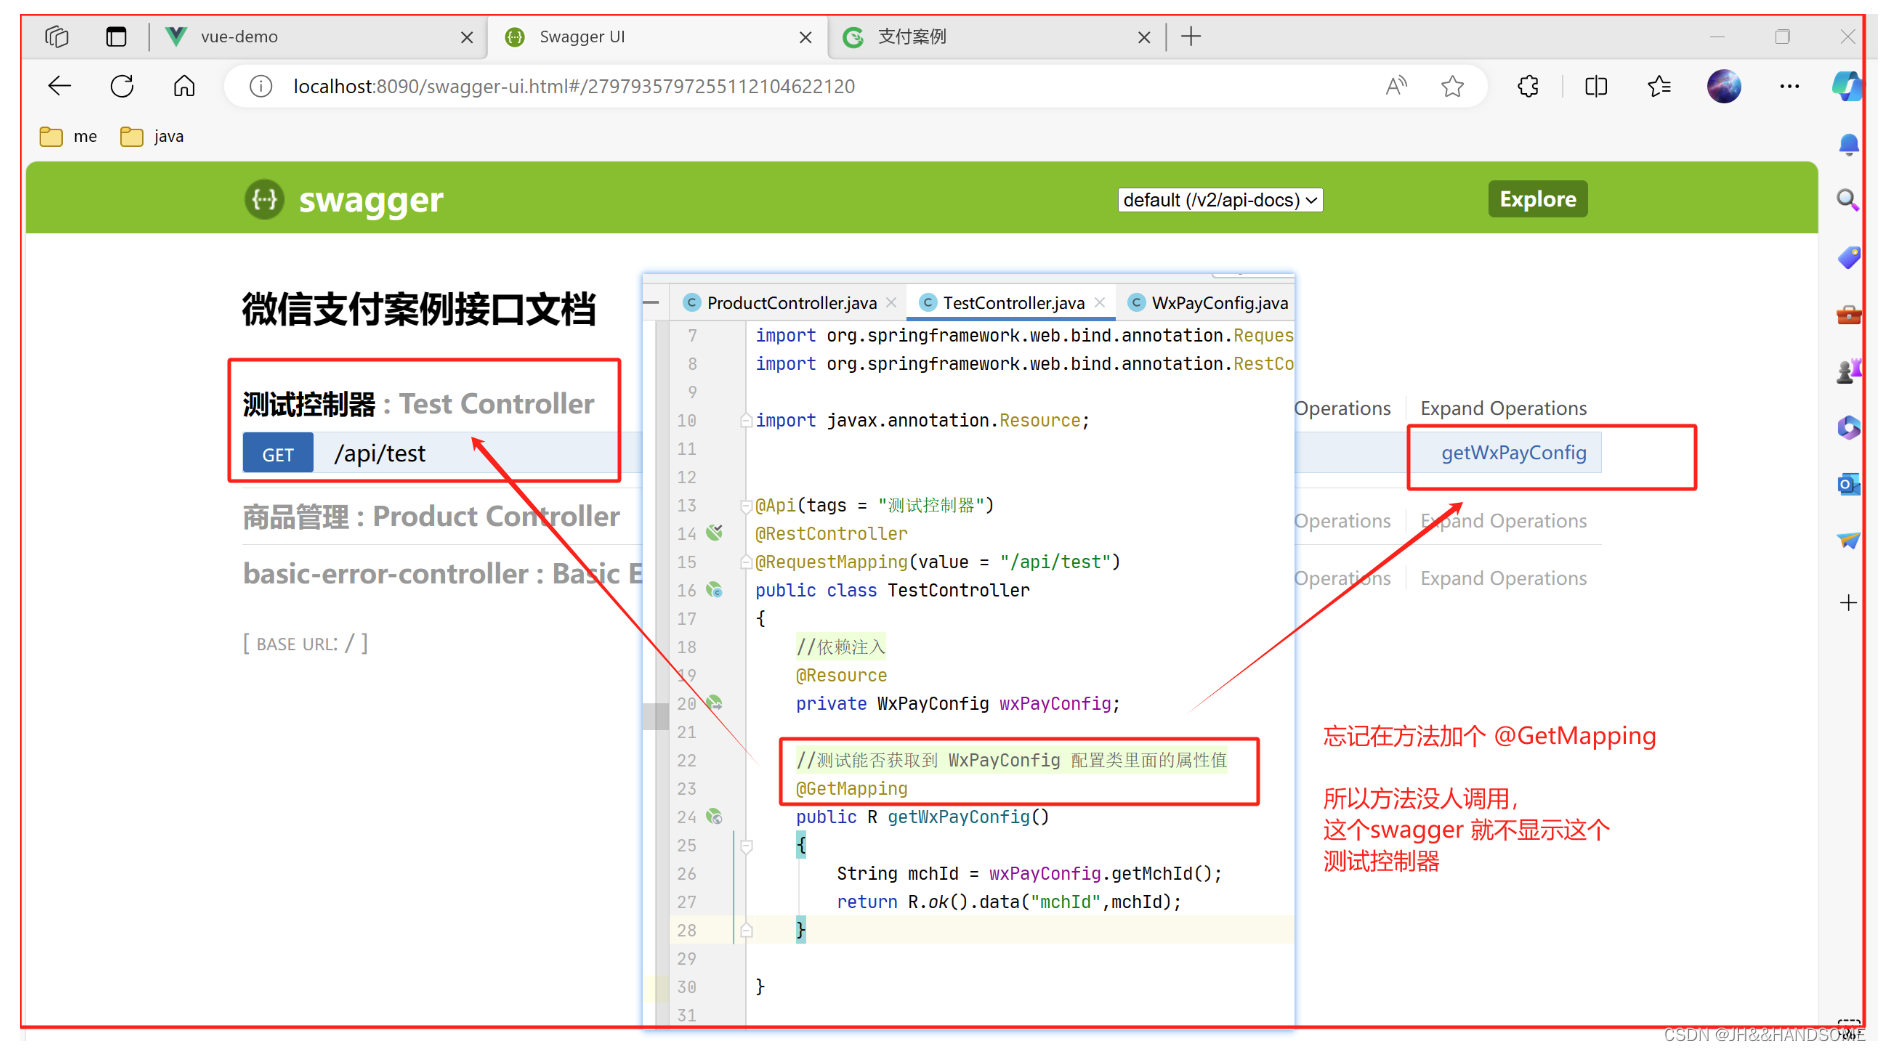Add this page to favorites star
This screenshot has width=1881, height=1051.
coord(1453,87)
